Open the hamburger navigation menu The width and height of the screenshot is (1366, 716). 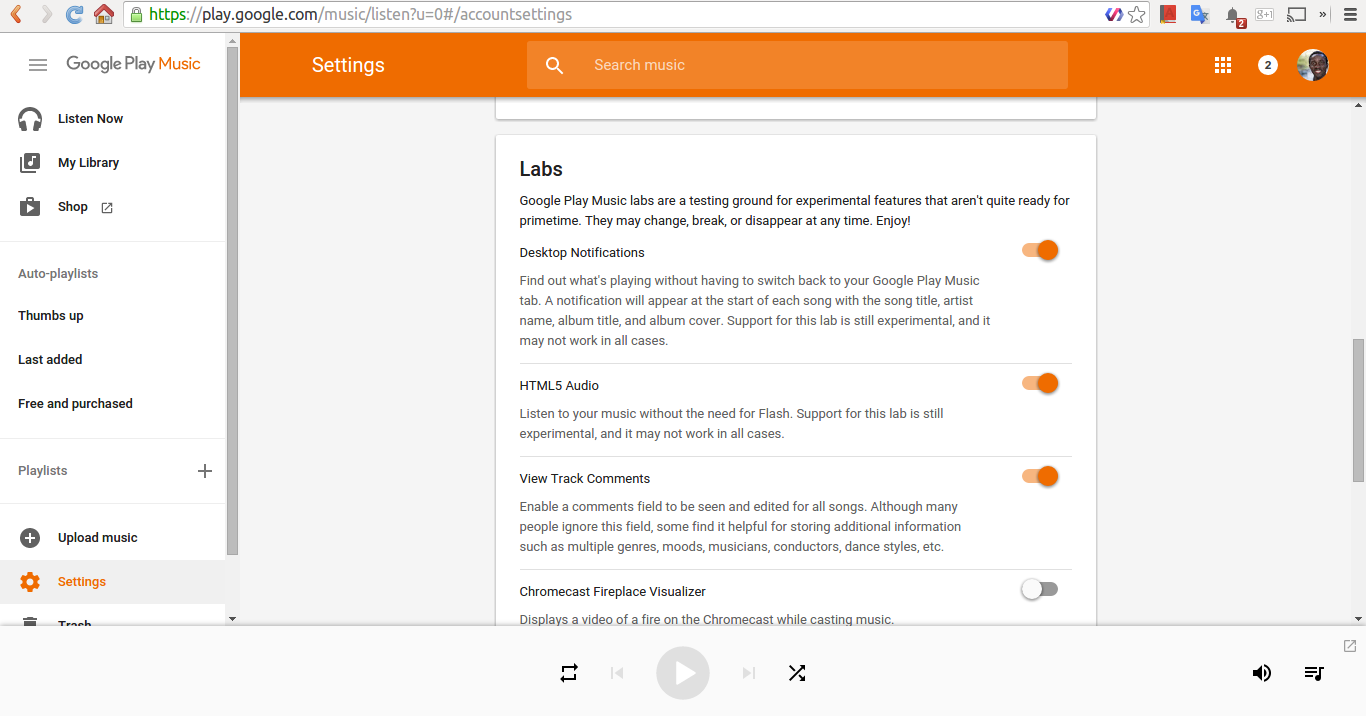(x=38, y=65)
